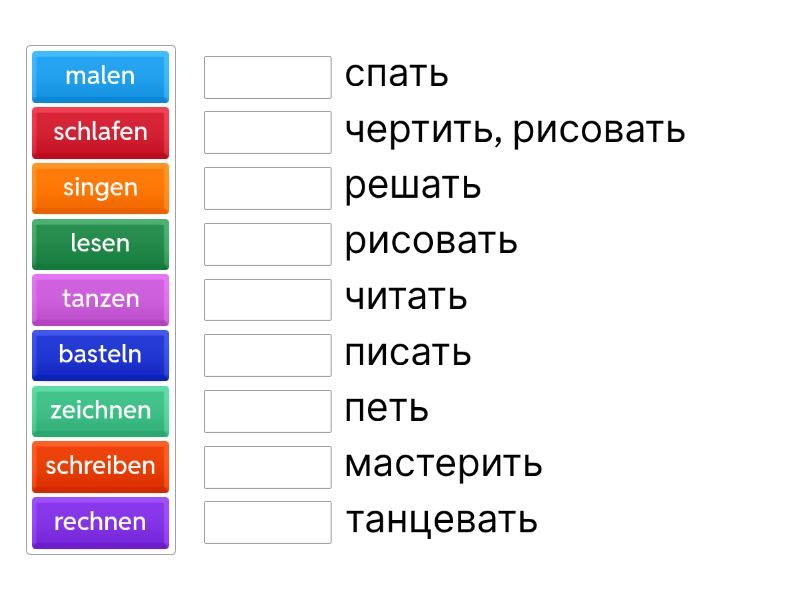
Task: Click the blank box next to 'решать'
Action: (x=267, y=188)
